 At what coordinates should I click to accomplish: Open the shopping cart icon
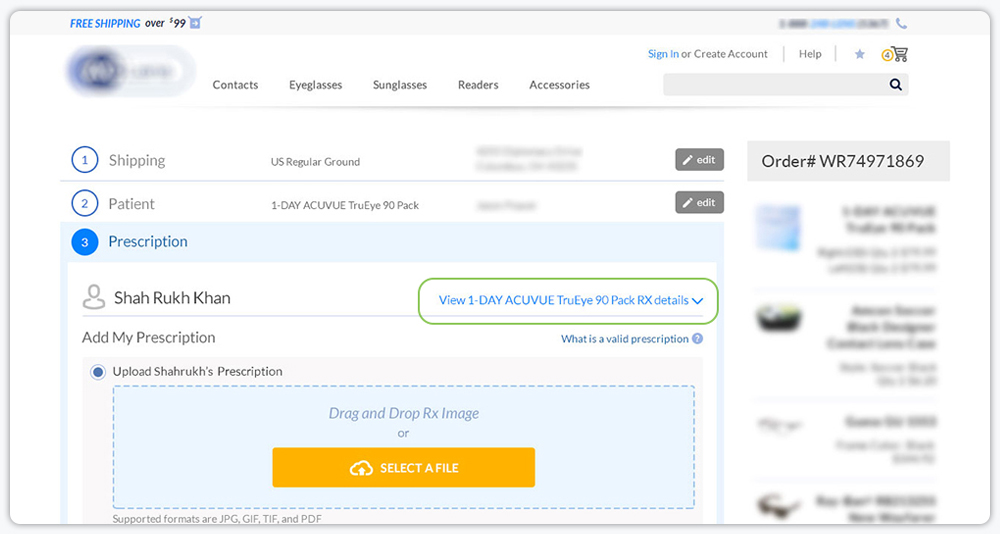click(899, 54)
